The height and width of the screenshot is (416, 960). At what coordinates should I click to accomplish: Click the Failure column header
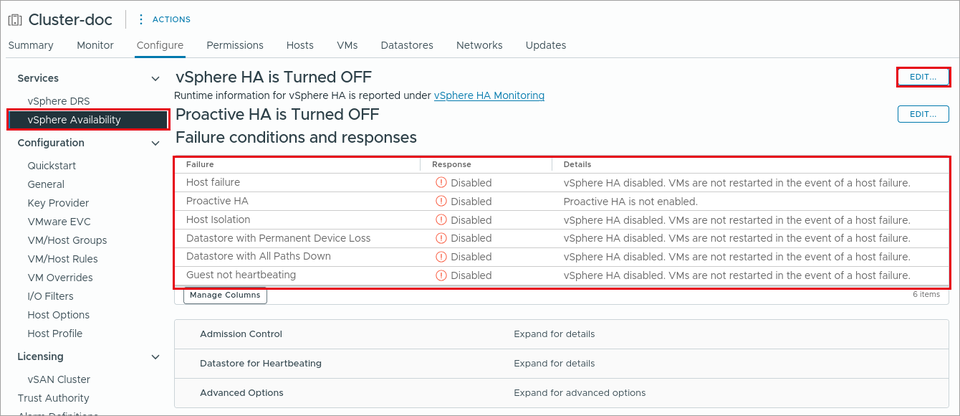(200, 165)
